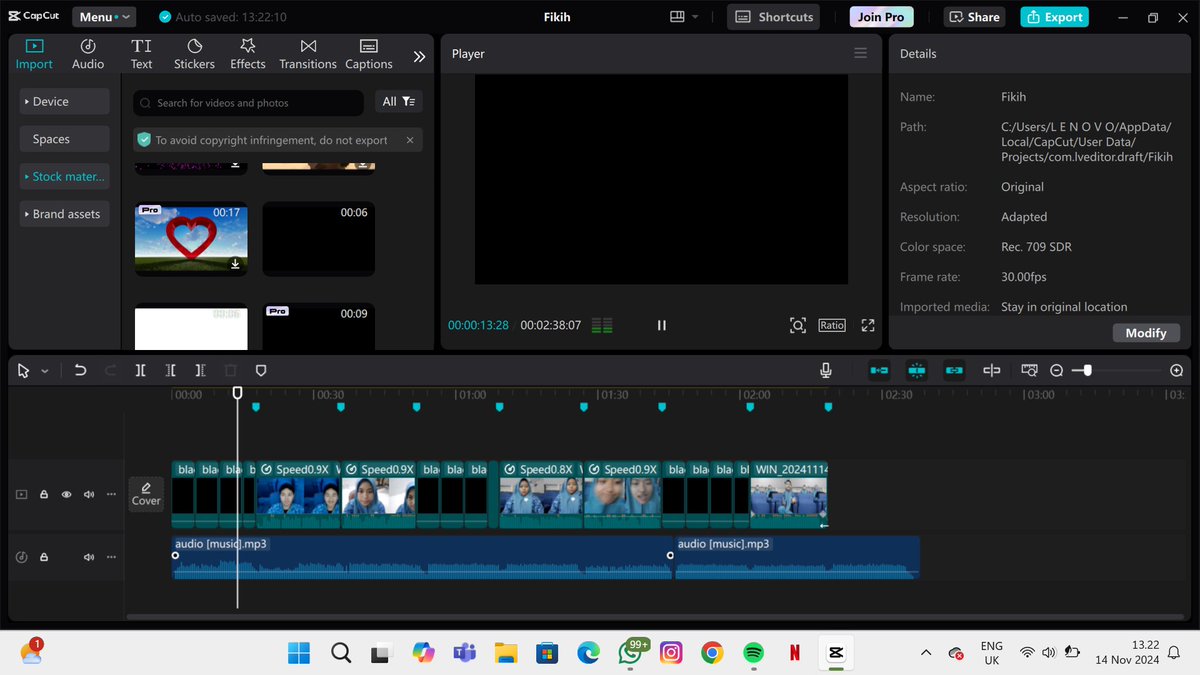Toggle auto snapping in the timeline
Image resolution: width=1200 pixels, height=675 pixels.
point(917,370)
